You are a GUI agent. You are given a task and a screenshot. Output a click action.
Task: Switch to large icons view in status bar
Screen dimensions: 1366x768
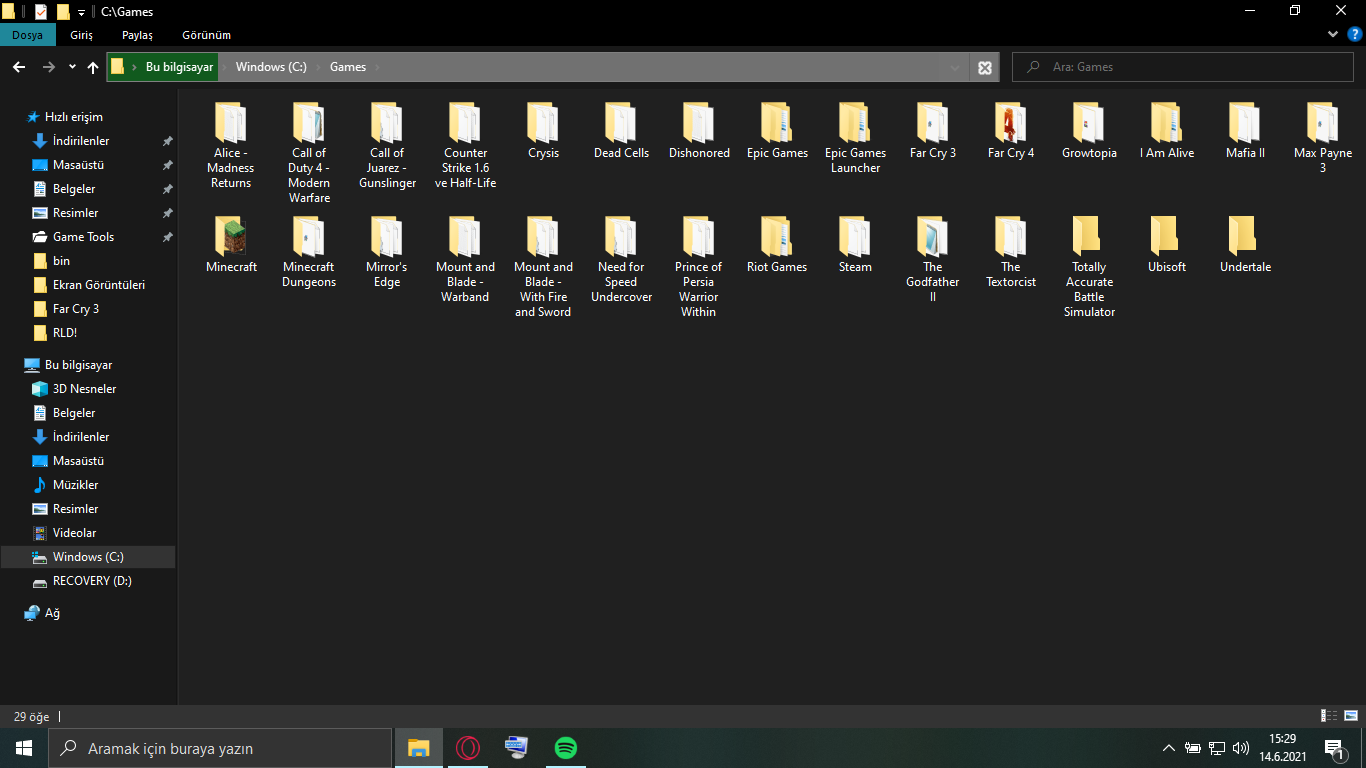[x=1353, y=716]
